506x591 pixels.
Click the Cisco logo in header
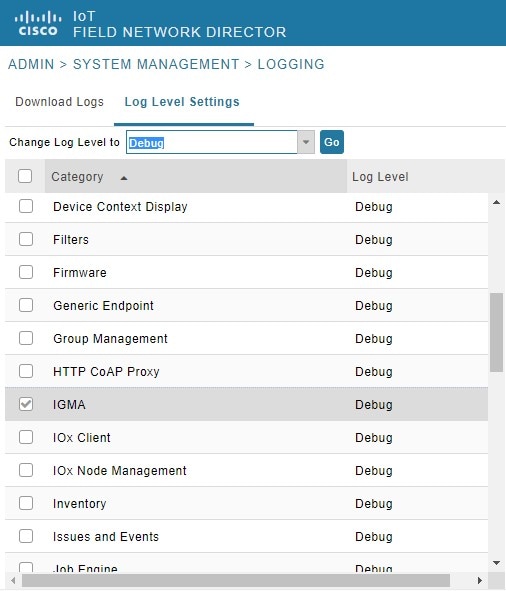pyautogui.click(x=38, y=23)
